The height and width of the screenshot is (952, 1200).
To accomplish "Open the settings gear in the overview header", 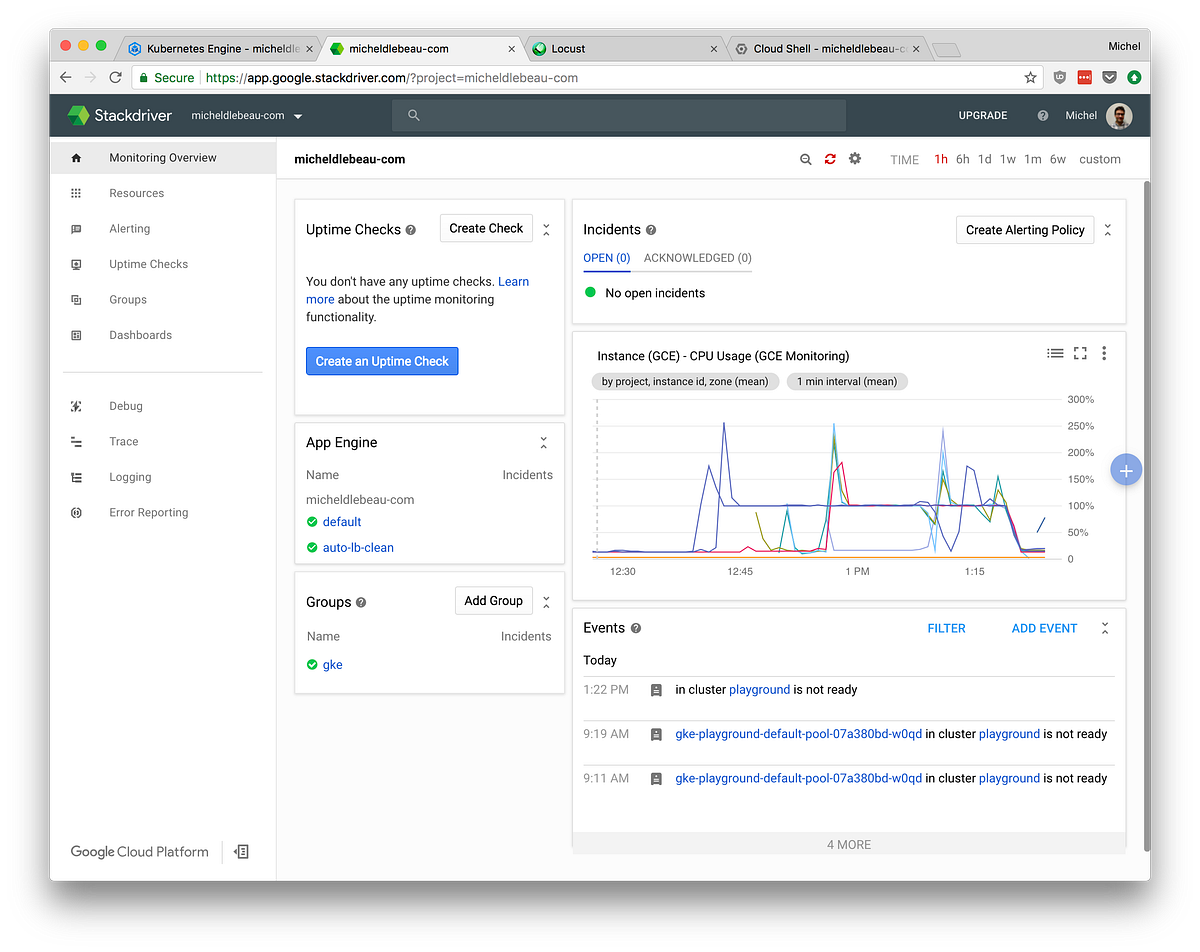I will tap(855, 158).
